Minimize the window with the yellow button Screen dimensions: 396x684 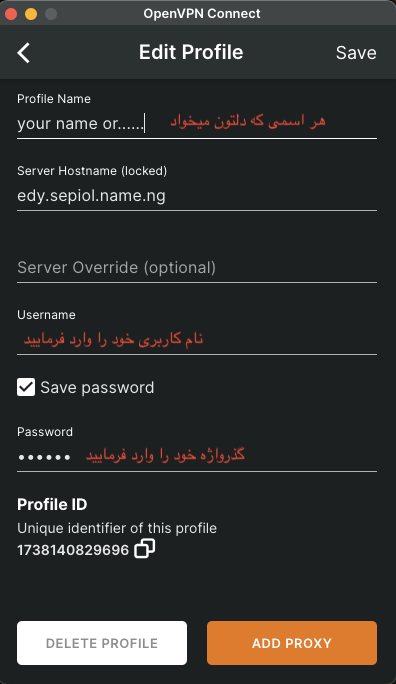coord(31,14)
